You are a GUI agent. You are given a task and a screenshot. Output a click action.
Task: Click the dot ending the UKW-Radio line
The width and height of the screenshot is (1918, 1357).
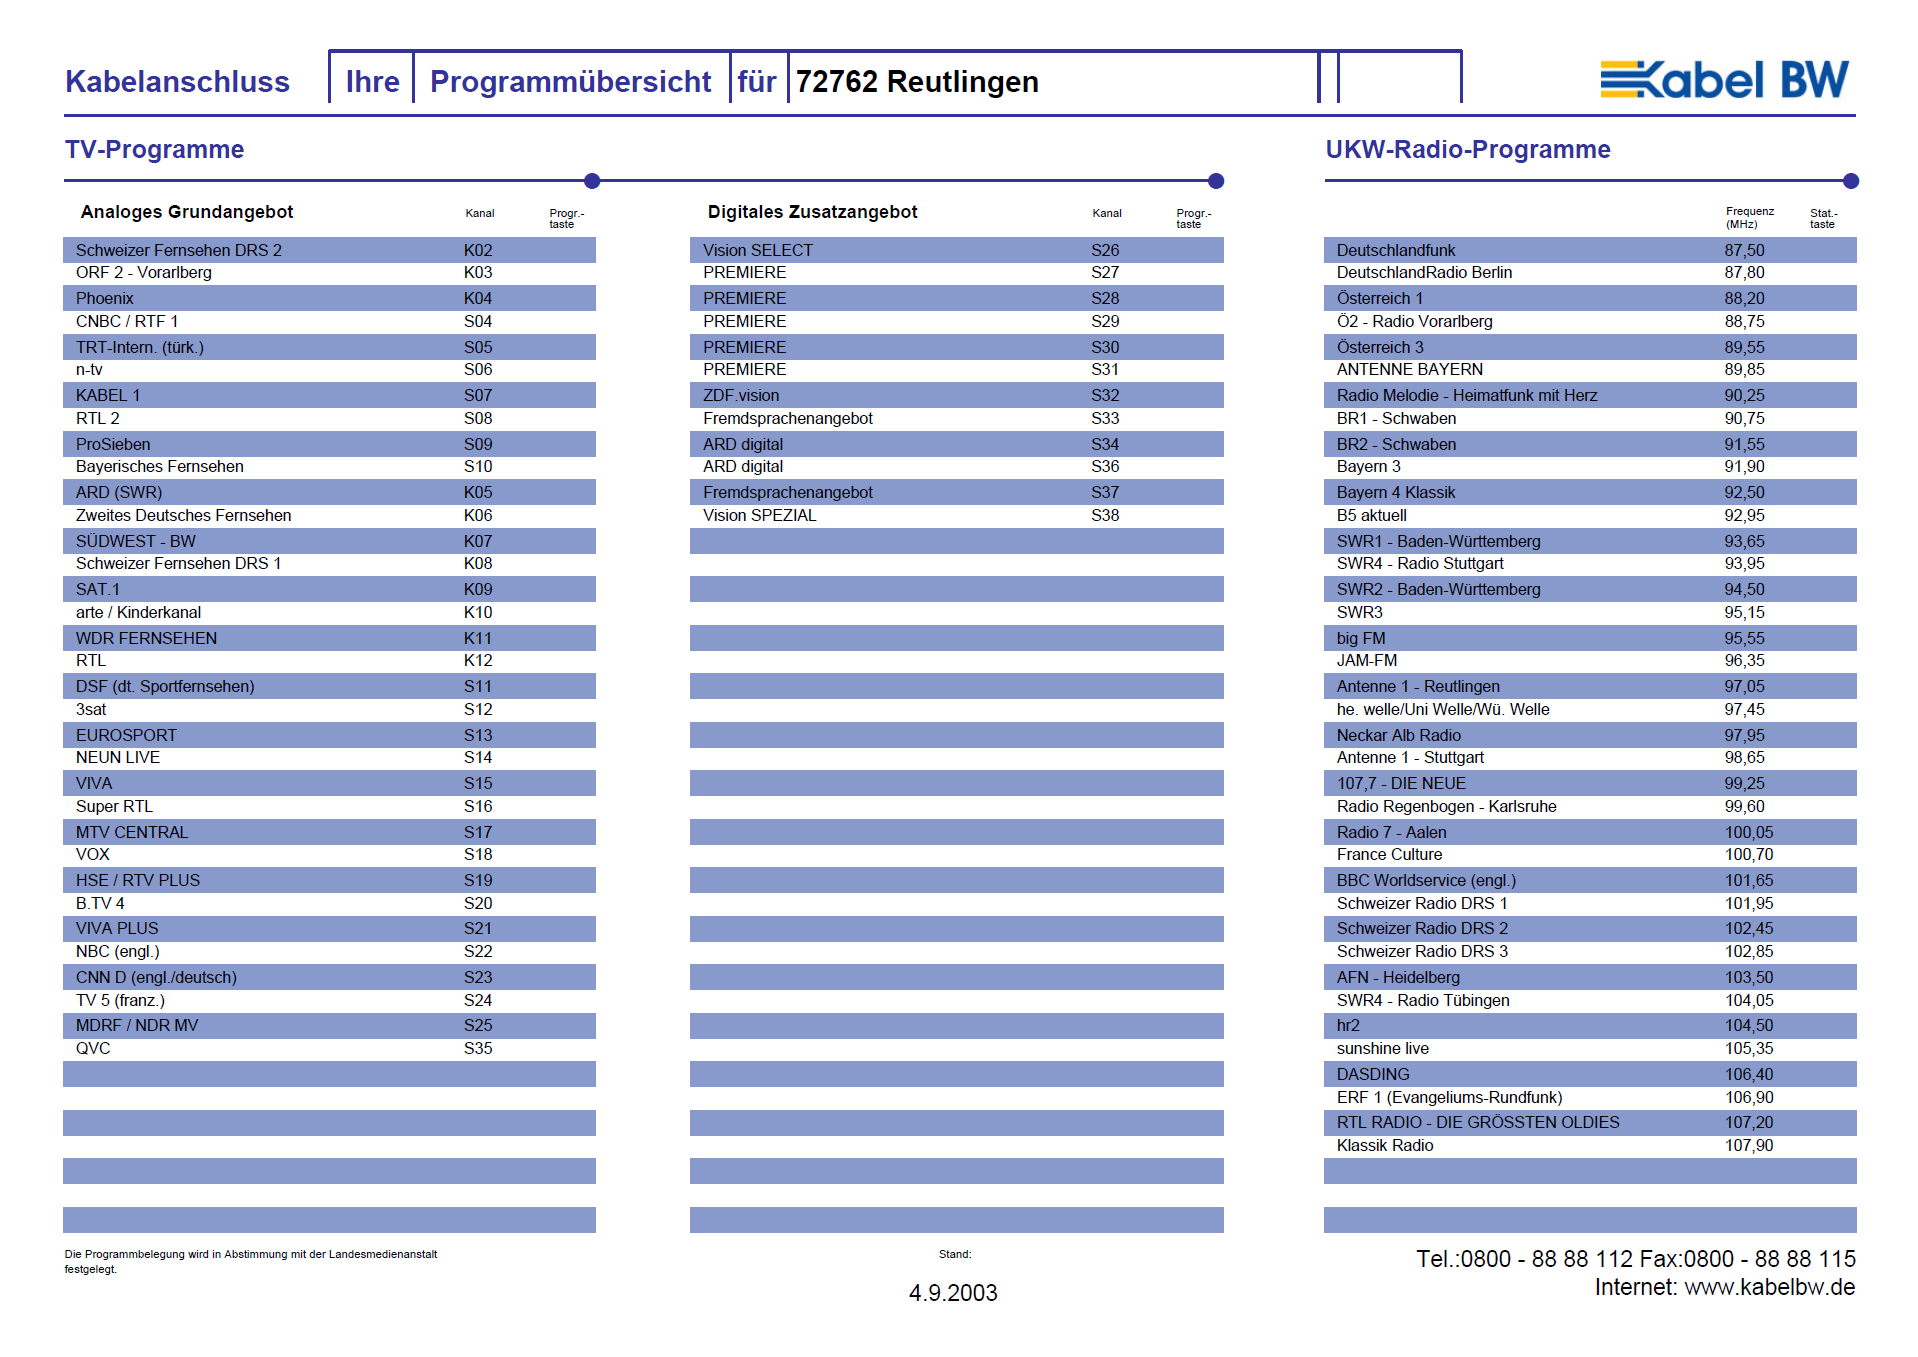pos(1851,181)
